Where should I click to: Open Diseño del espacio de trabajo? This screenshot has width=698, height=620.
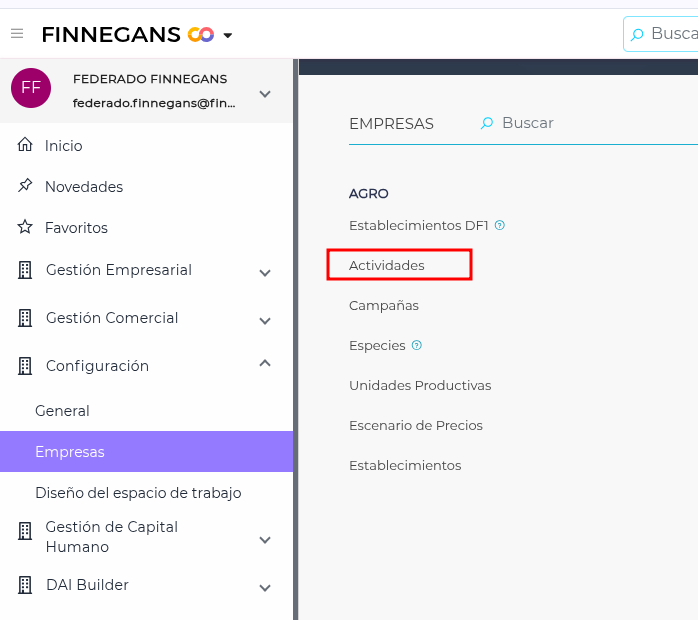(138, 493)
